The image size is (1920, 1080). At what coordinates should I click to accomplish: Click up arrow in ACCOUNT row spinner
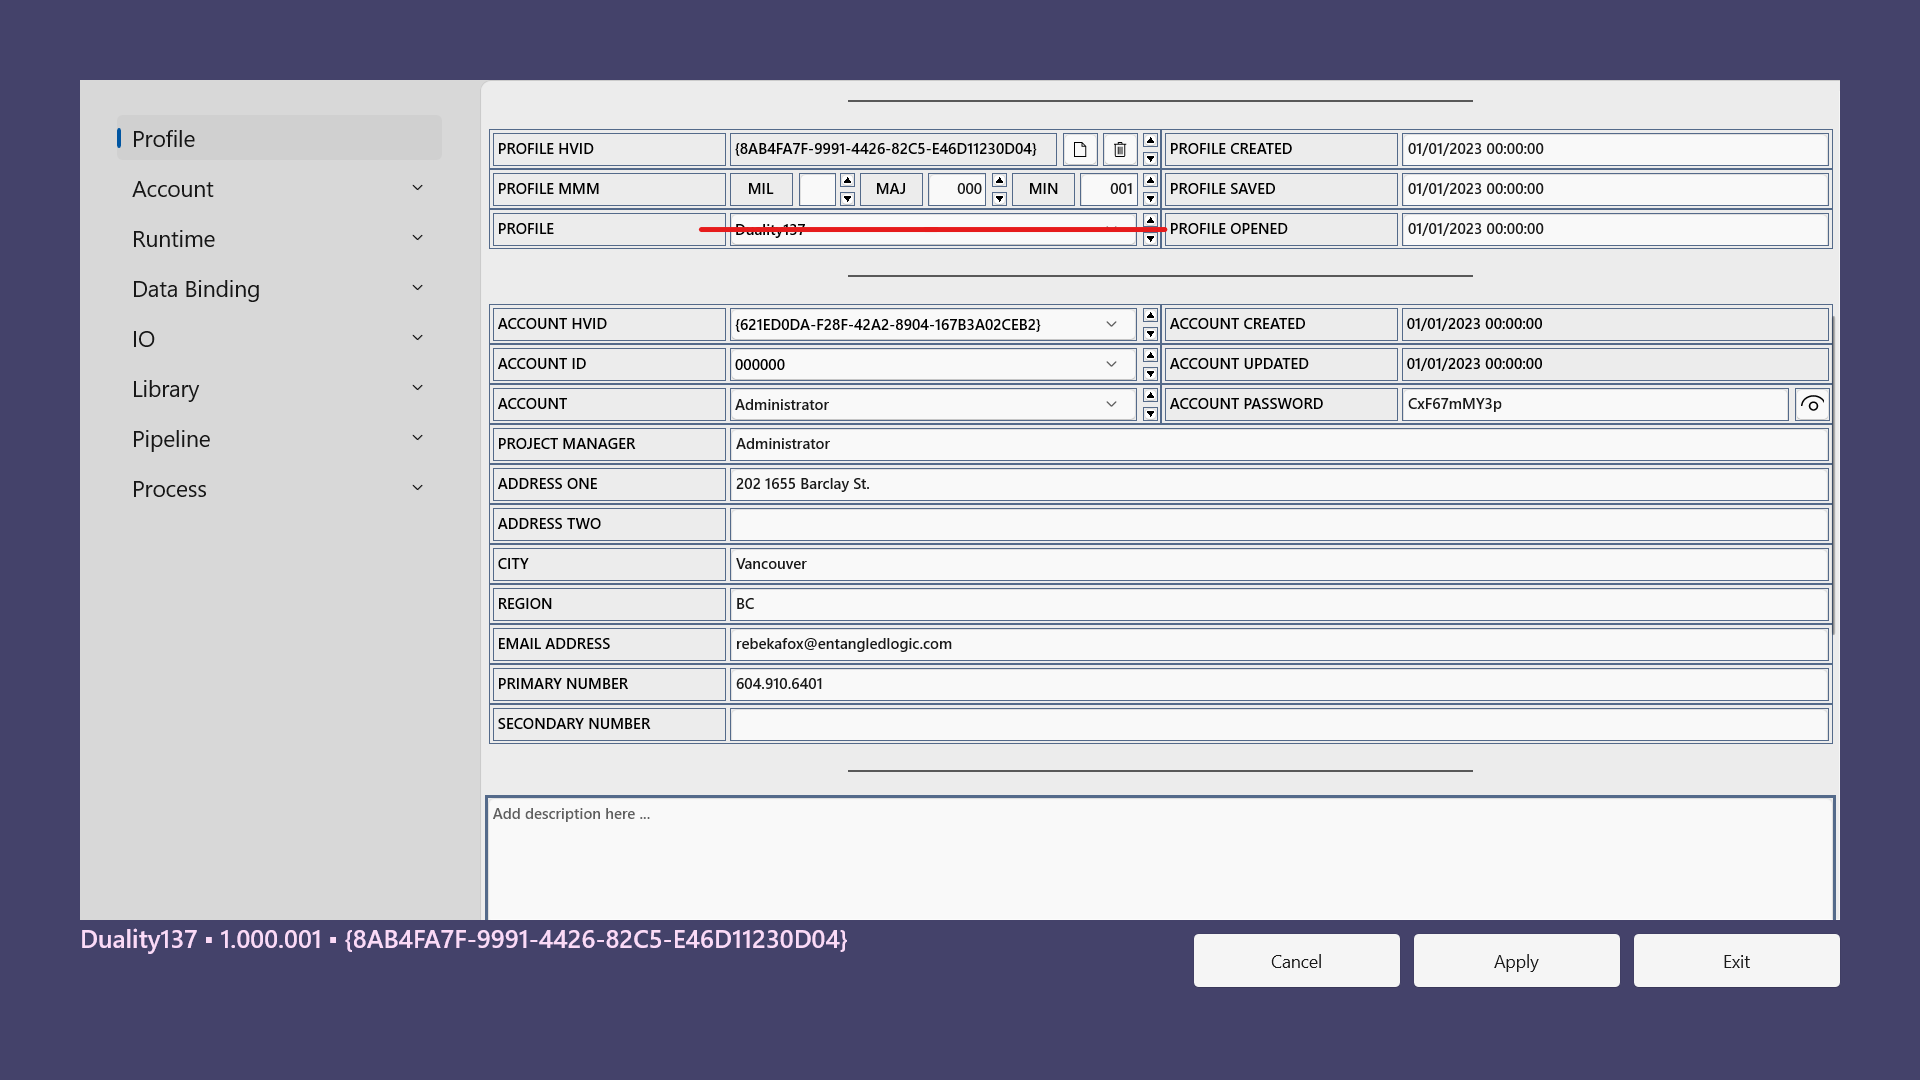coord(1150,395)
